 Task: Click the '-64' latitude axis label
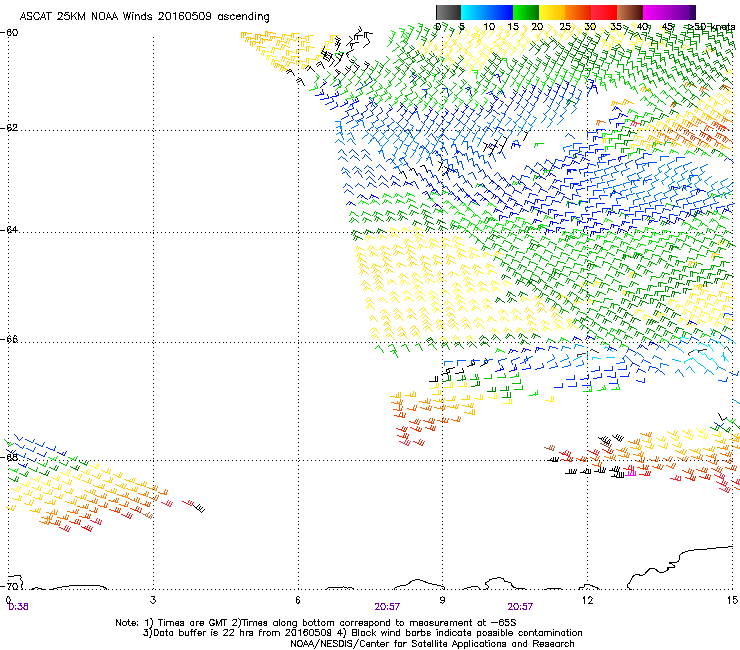pyautogui.click(x=9, y=230)
